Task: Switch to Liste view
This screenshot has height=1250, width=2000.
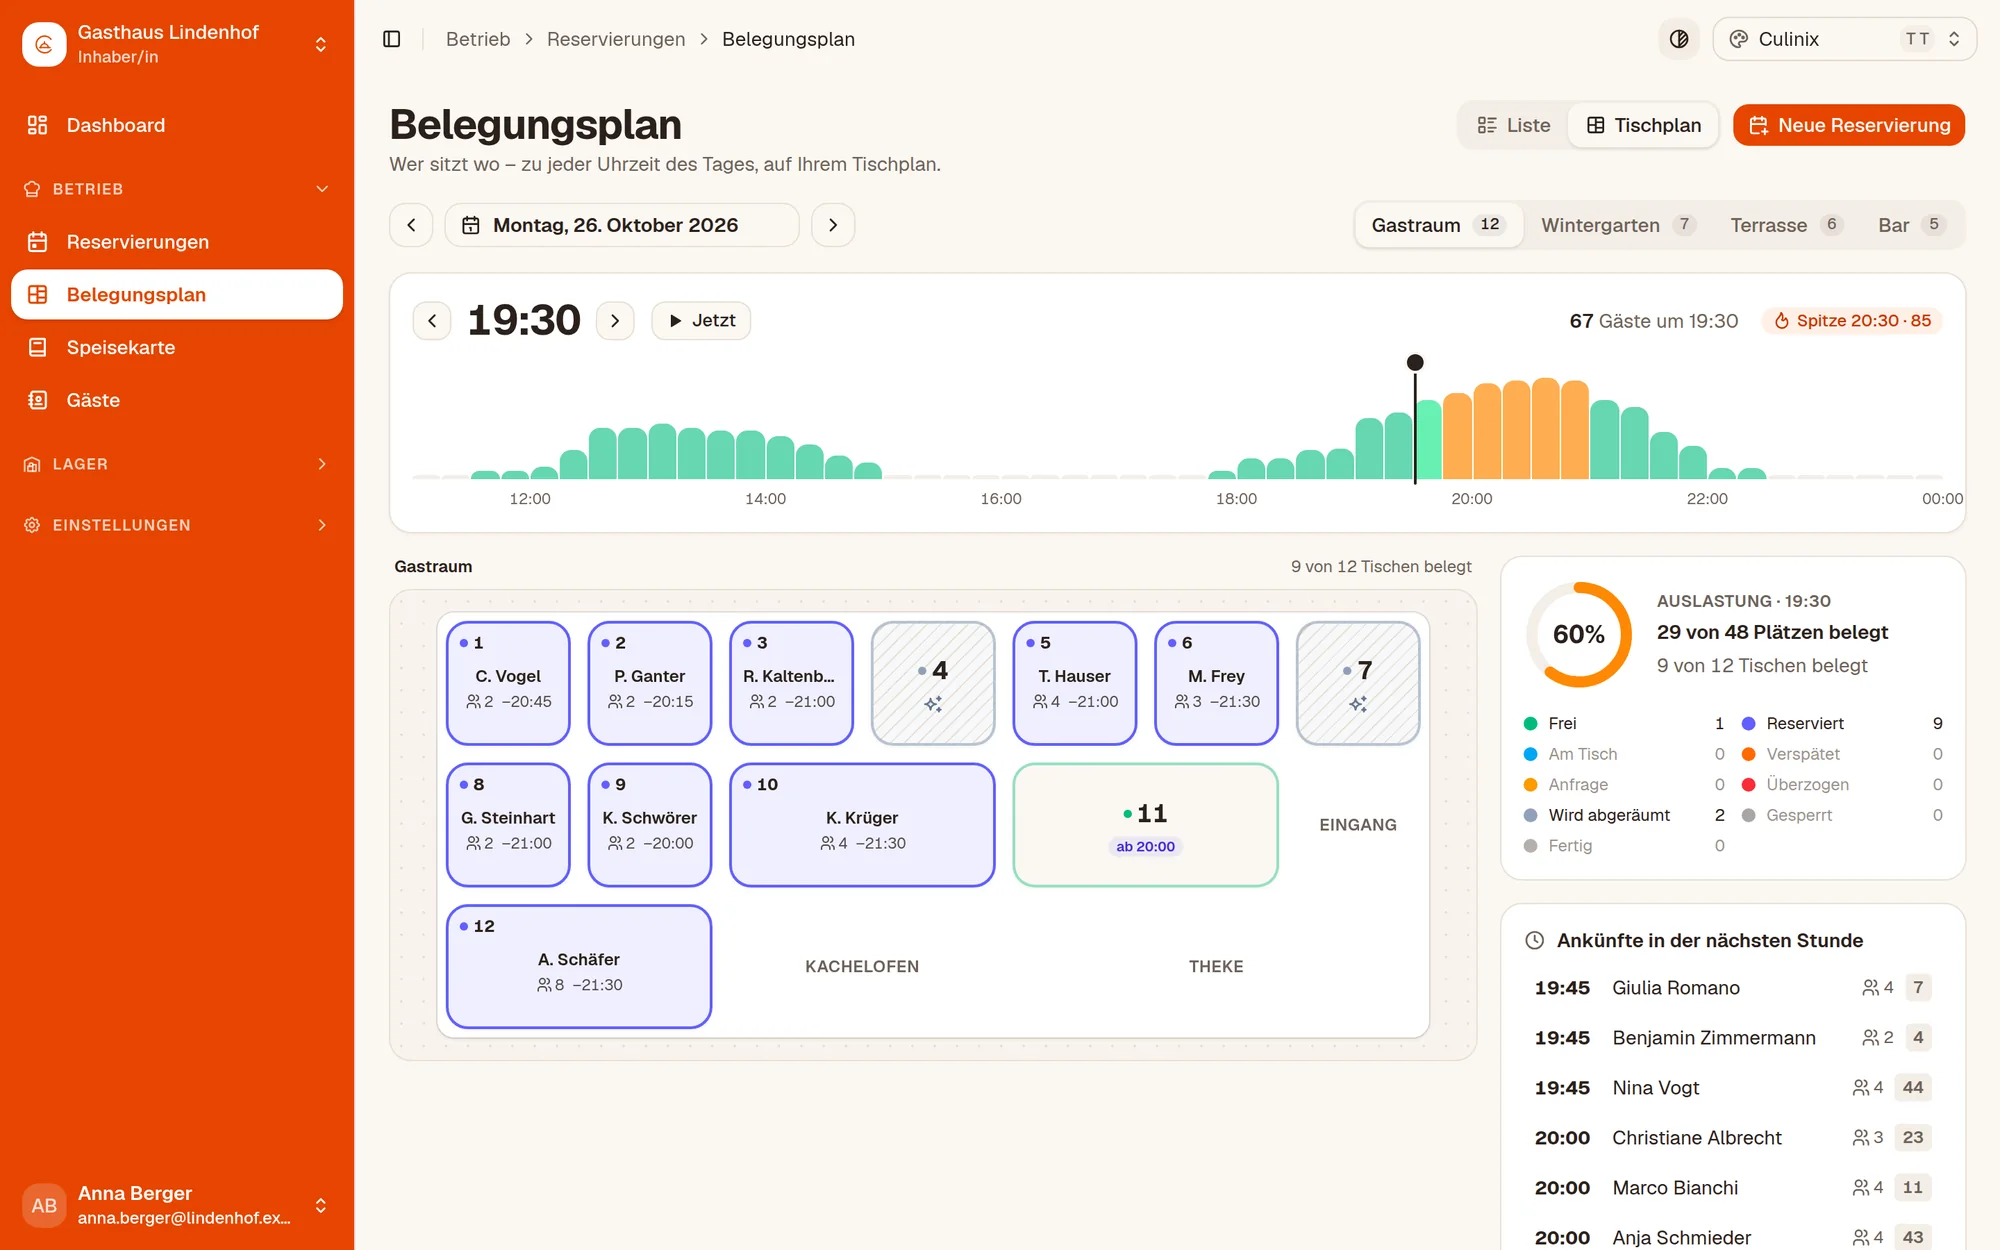Action: point(1514,125)
